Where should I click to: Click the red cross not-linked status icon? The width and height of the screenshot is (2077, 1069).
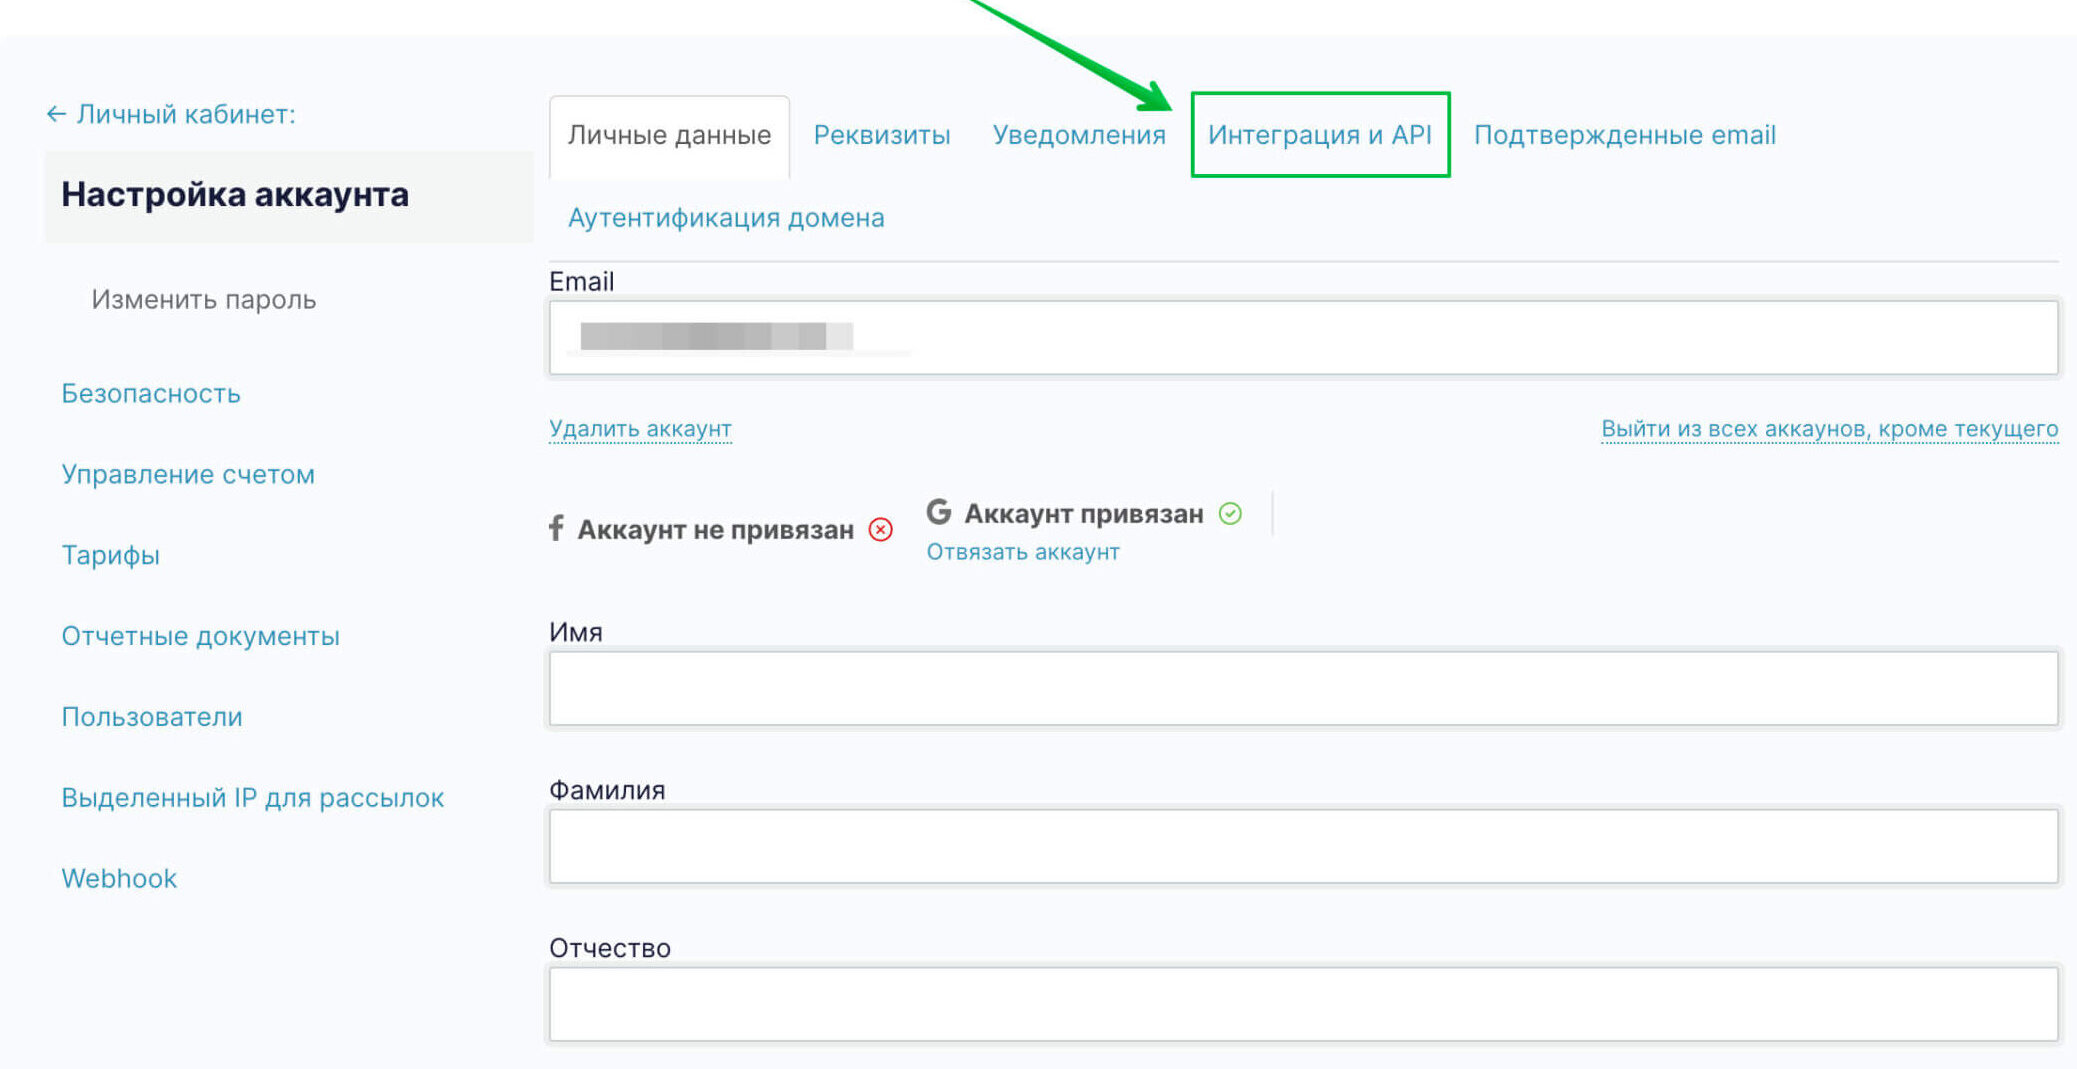coord(881,529)
